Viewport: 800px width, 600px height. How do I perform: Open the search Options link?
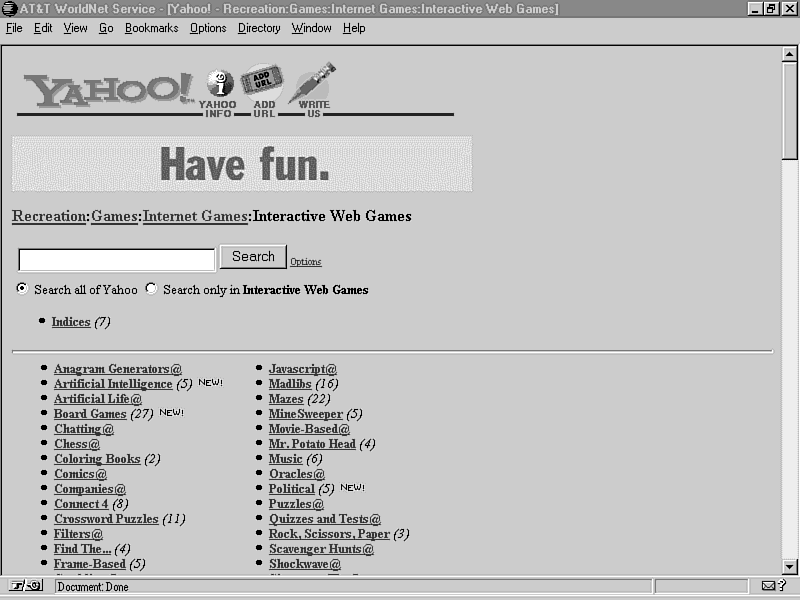[306, 262]
